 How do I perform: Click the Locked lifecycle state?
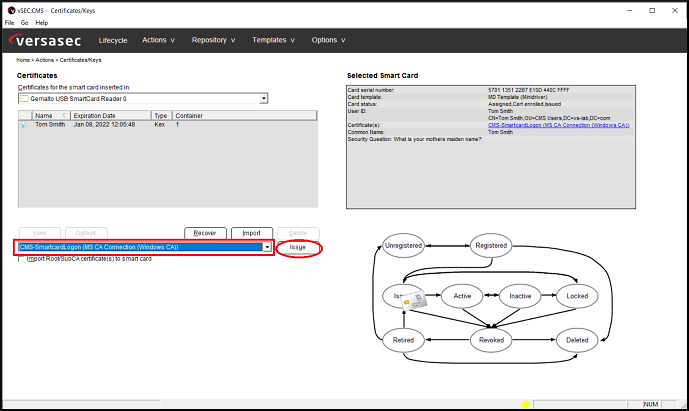577,296
